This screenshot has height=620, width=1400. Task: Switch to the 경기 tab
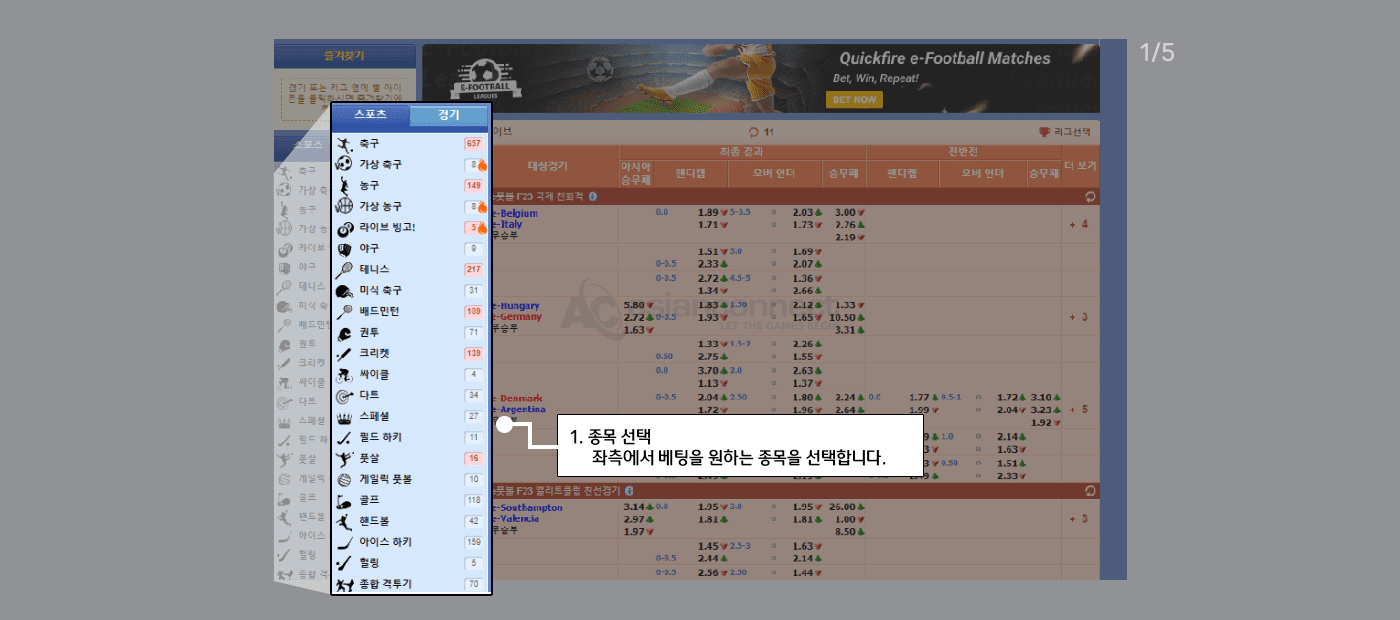pyautogui.click(x=449, y=115)
